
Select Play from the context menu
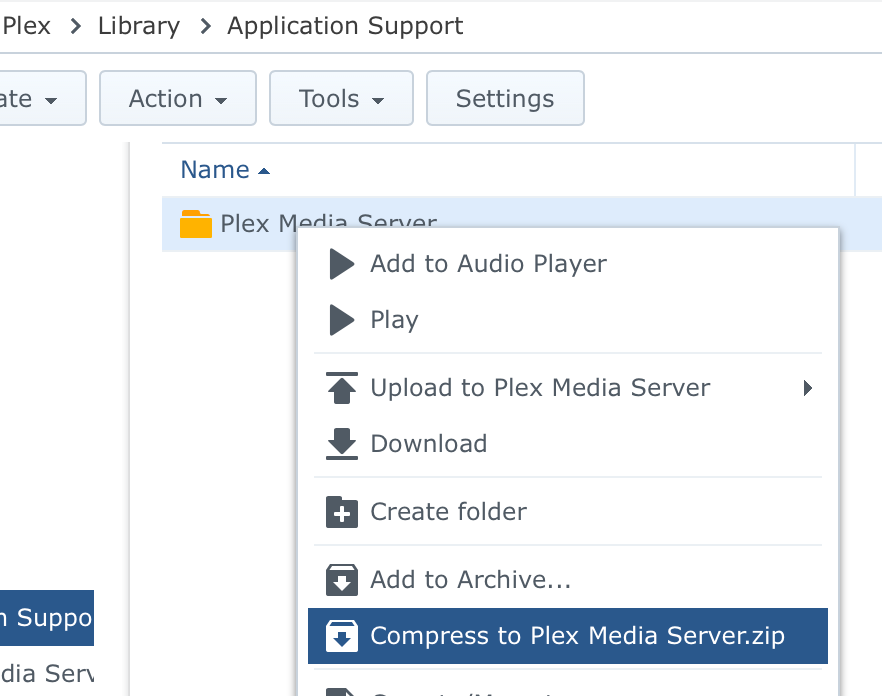tap(568, 320)
